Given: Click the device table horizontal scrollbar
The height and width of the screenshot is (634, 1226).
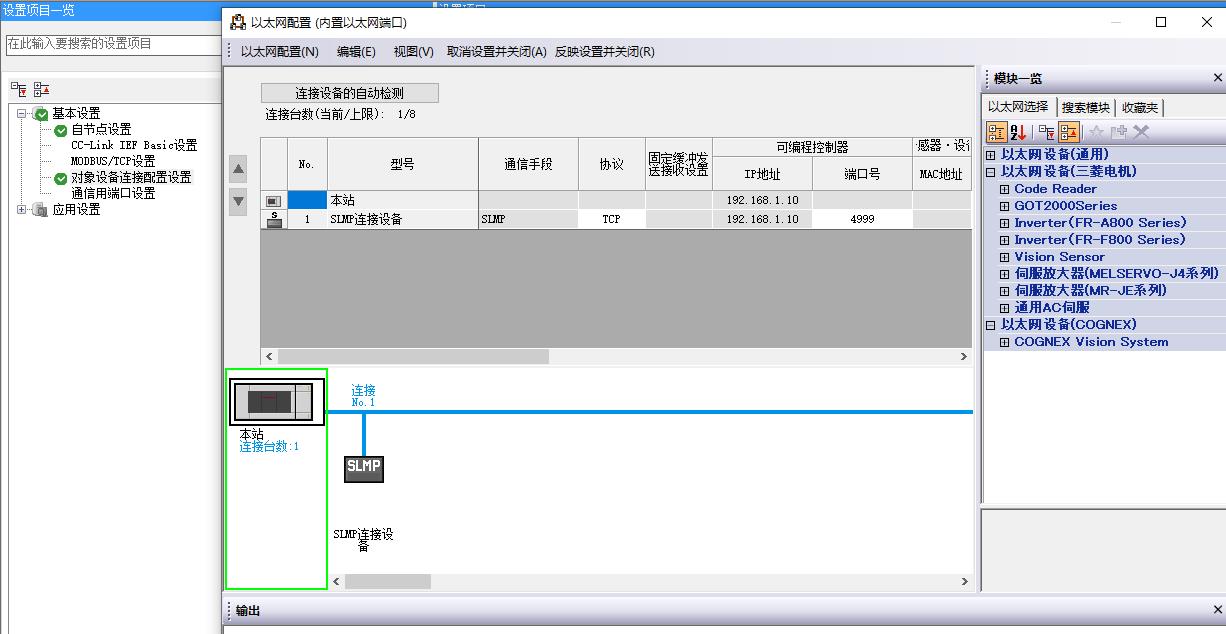Looking at the screenshot, I should coord(413,357).
